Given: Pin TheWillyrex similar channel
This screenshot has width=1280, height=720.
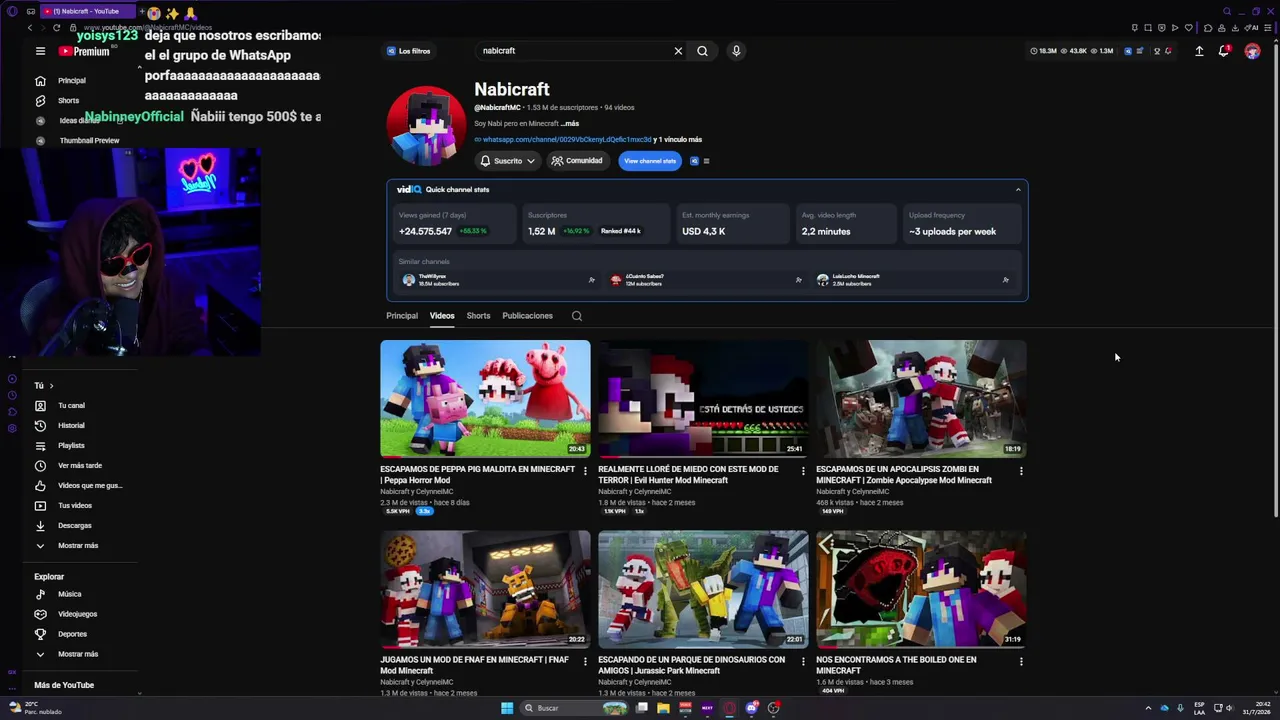Looking at the screenshot, I should point(592,280).
